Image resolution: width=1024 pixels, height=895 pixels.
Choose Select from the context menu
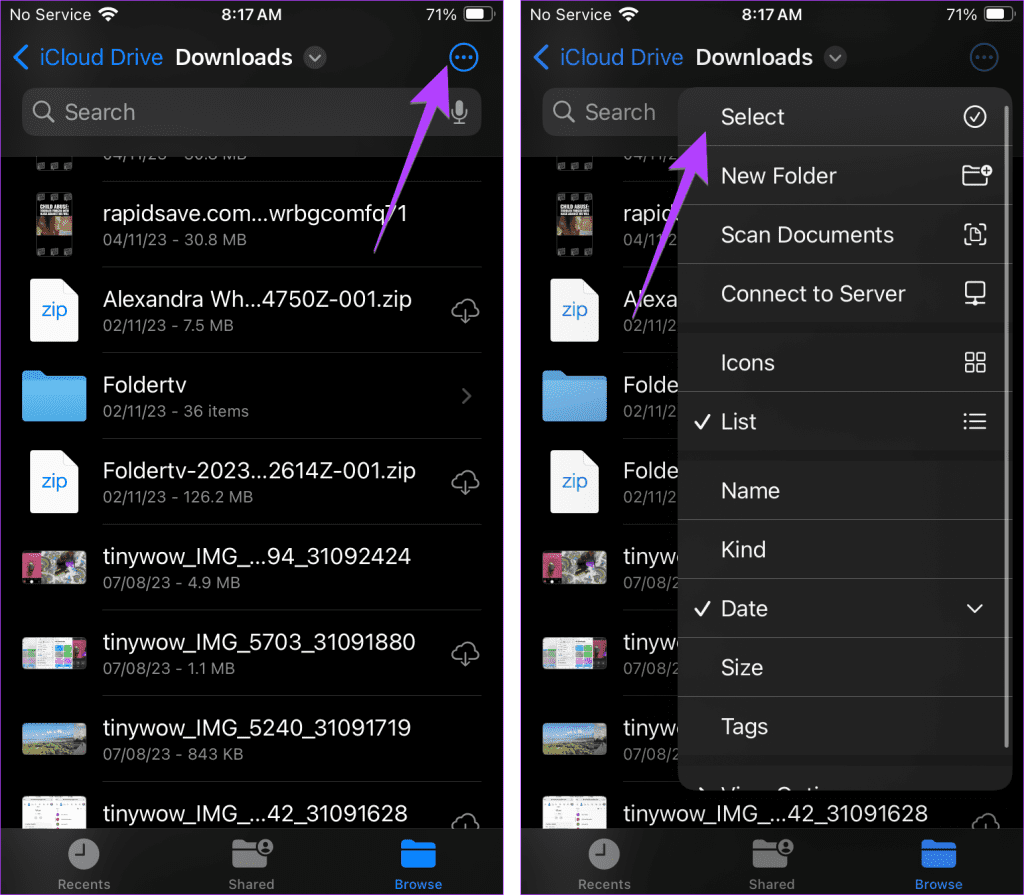tap(752, 116)
